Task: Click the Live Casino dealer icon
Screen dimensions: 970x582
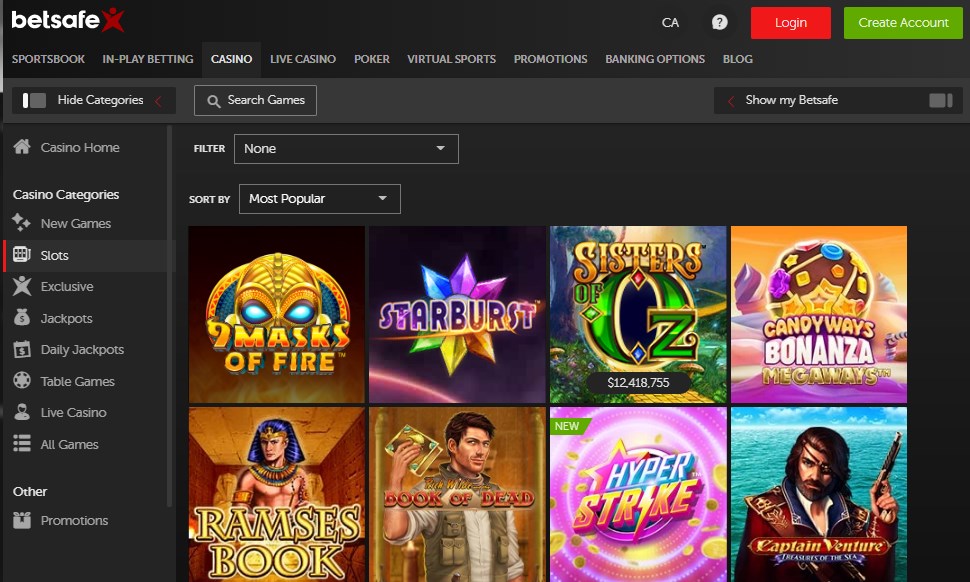Action: pyautogui.click(x=22, y=412)
